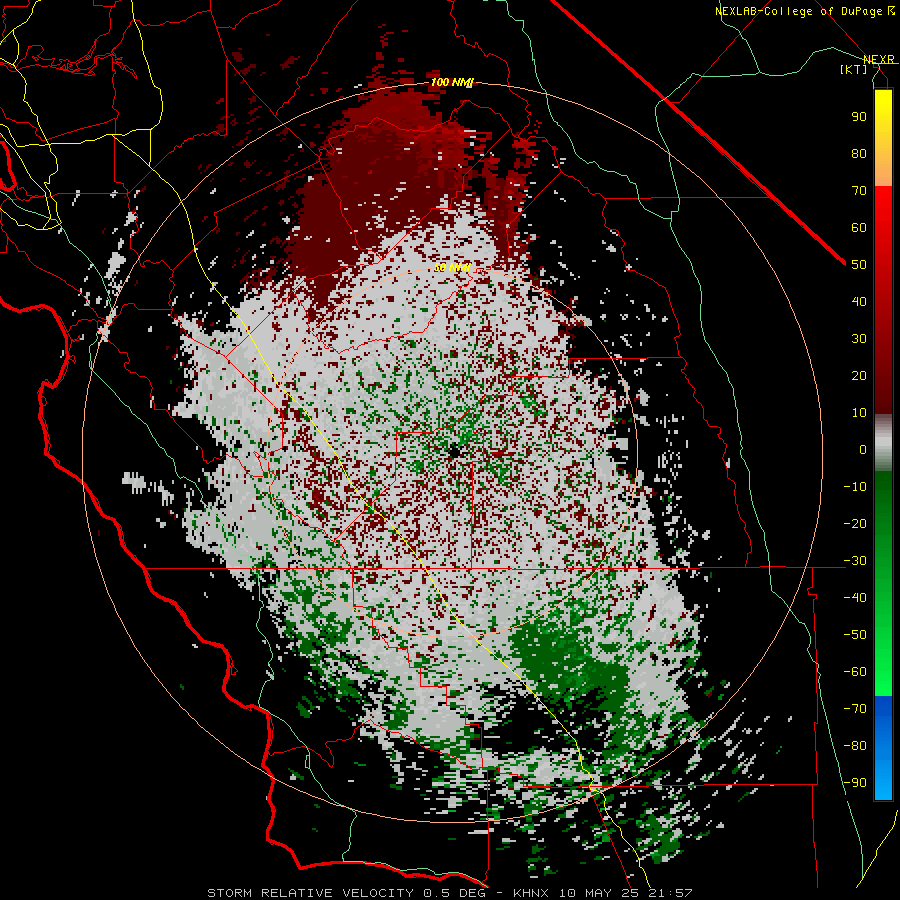This screenshot has width=900, height=900.
Task: Select the -10 value on velocity scale
Action: coord(855,487)
